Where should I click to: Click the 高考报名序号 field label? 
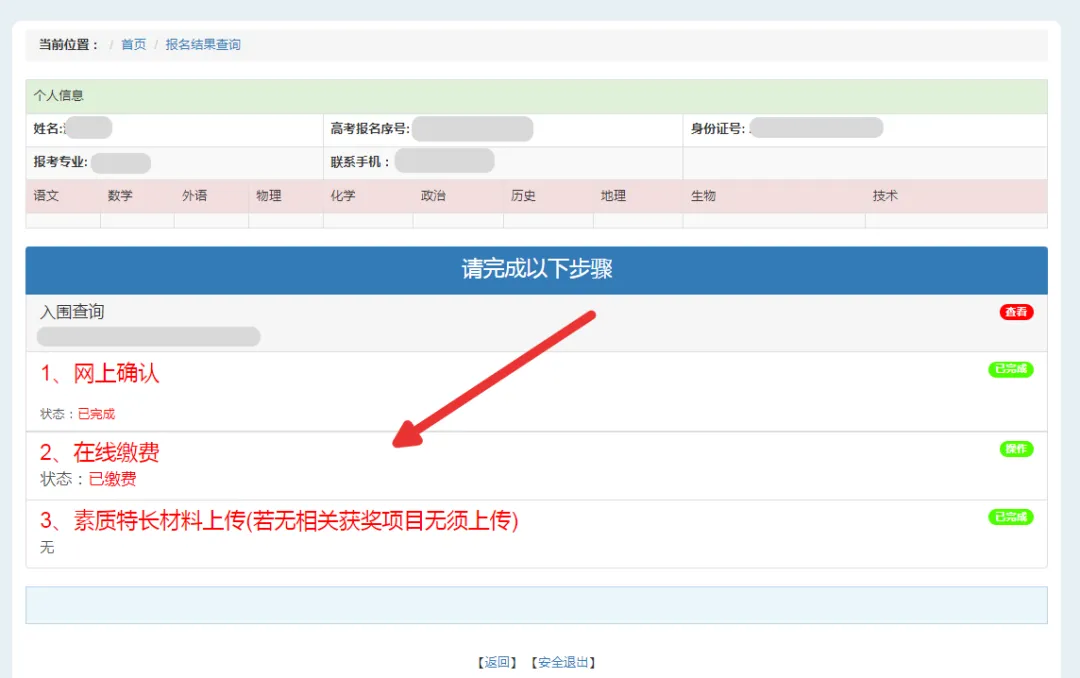(369, 129)
